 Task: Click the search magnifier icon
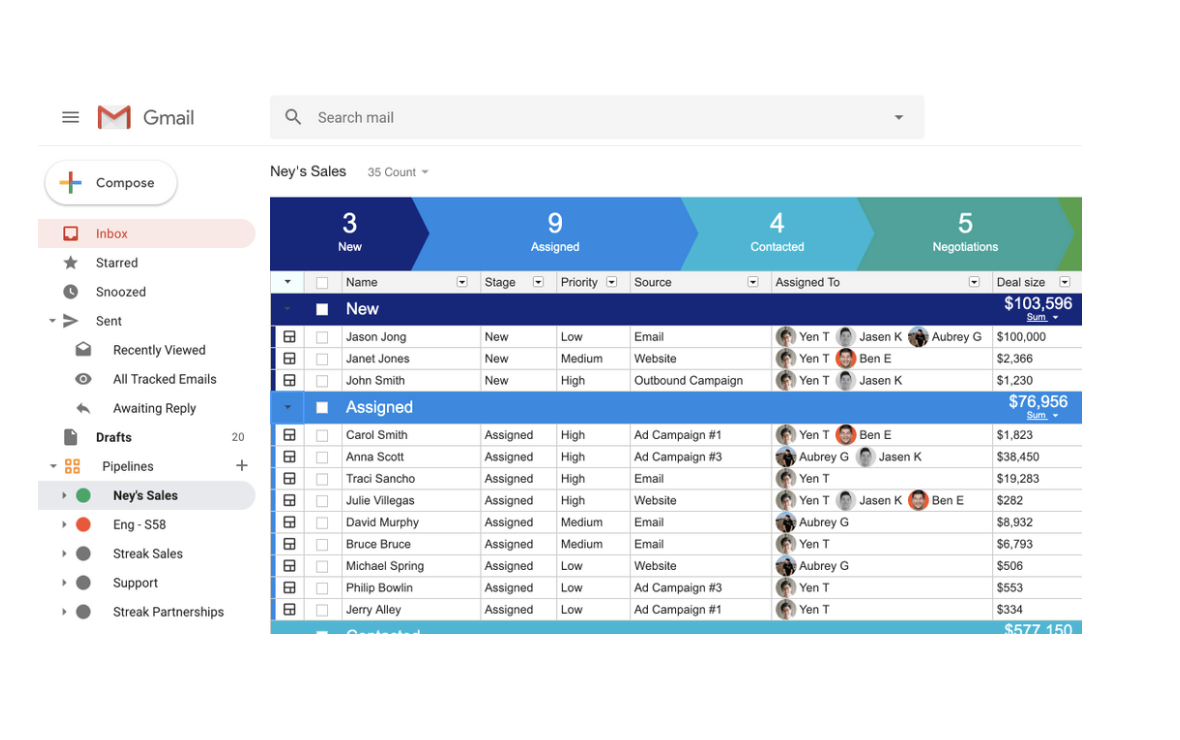pos(293,117)
